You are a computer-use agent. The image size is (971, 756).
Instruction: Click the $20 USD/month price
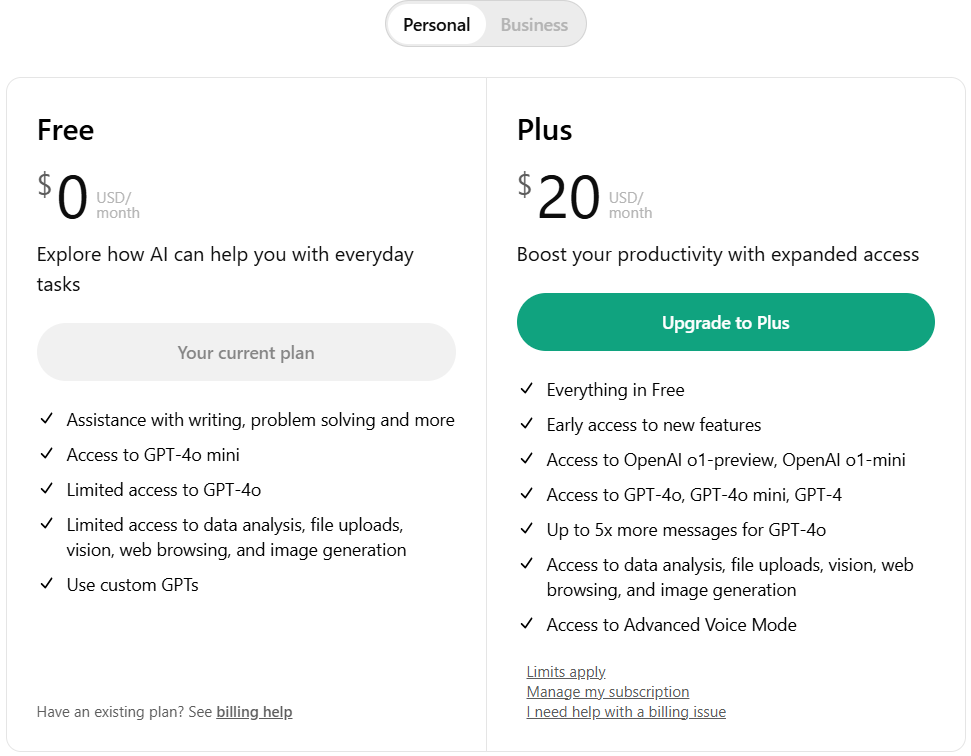(x=570, y=198)
